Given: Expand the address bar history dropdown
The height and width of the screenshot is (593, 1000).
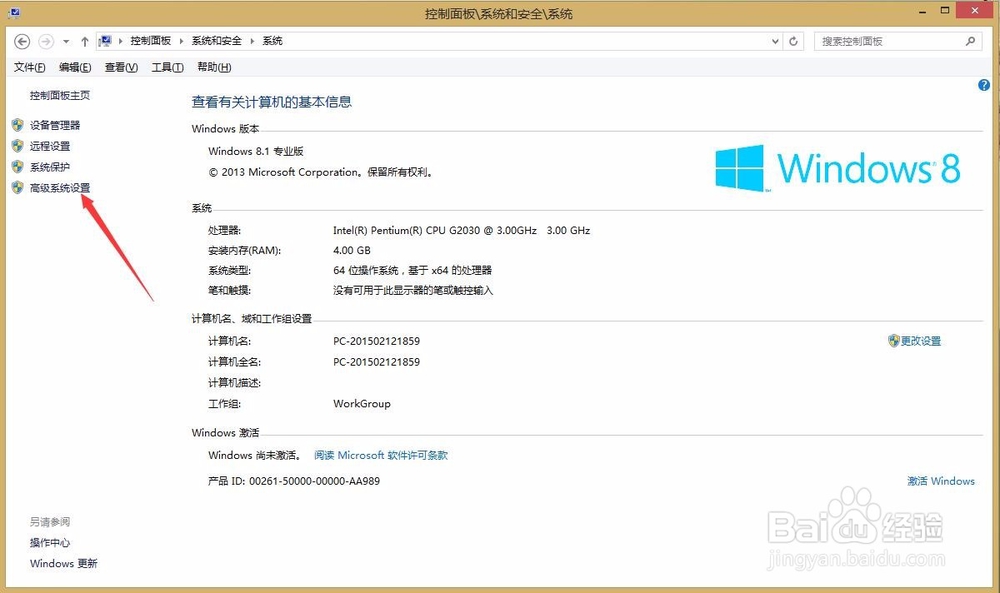Looking at the screenshot, I should 775,41.
